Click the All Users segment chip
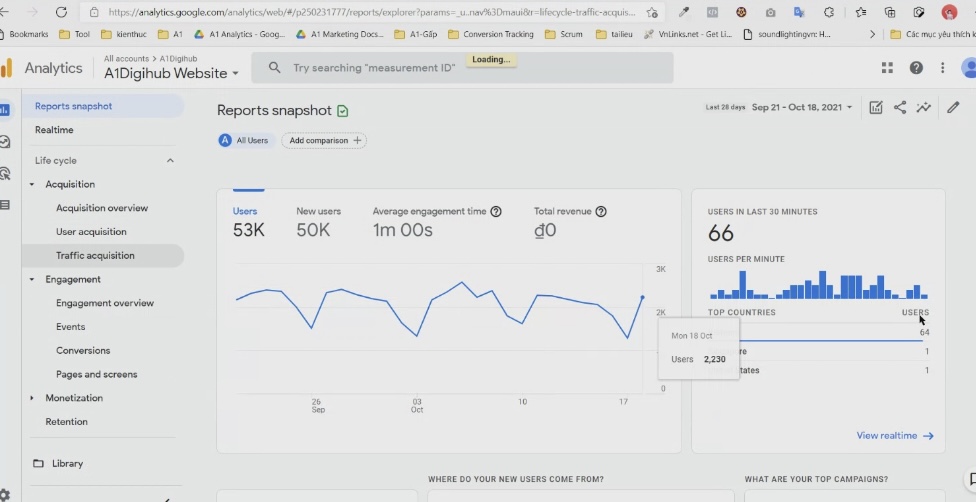The width and height of the screenshot is (976, 502). [246, 141]
